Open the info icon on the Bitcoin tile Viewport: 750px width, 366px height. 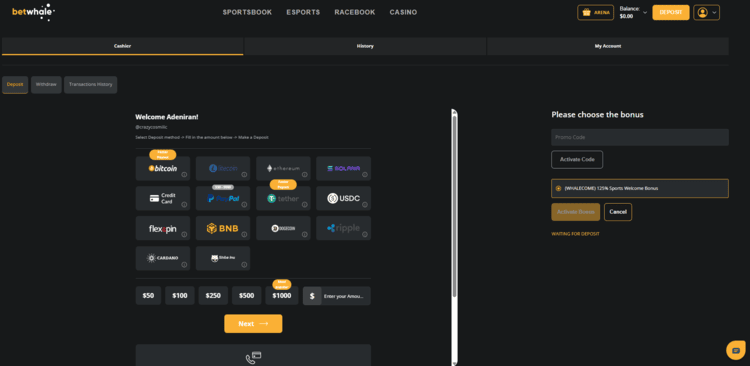click(184, 175)
